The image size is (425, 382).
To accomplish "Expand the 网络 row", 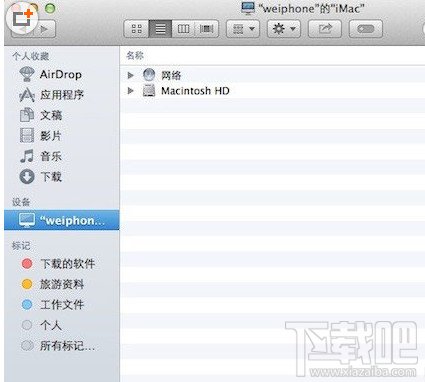I will (131, 75).
